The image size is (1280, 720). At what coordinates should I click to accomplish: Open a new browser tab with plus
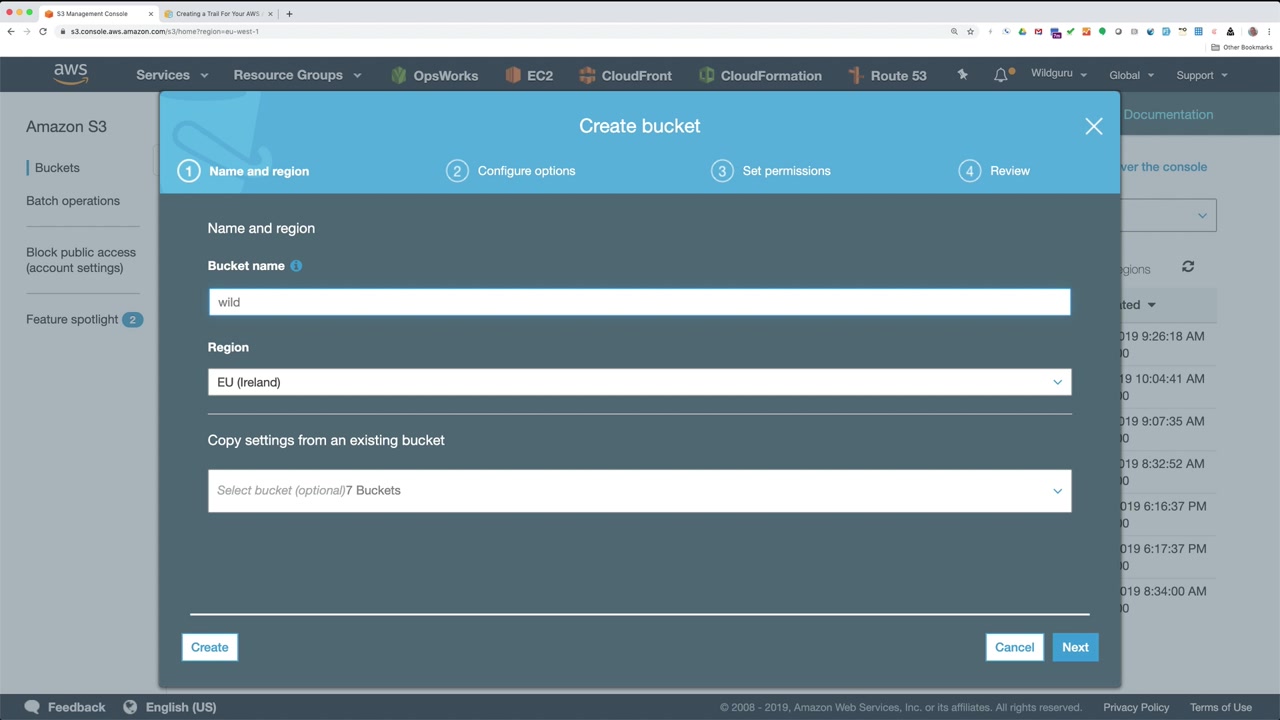coord(289,14)
